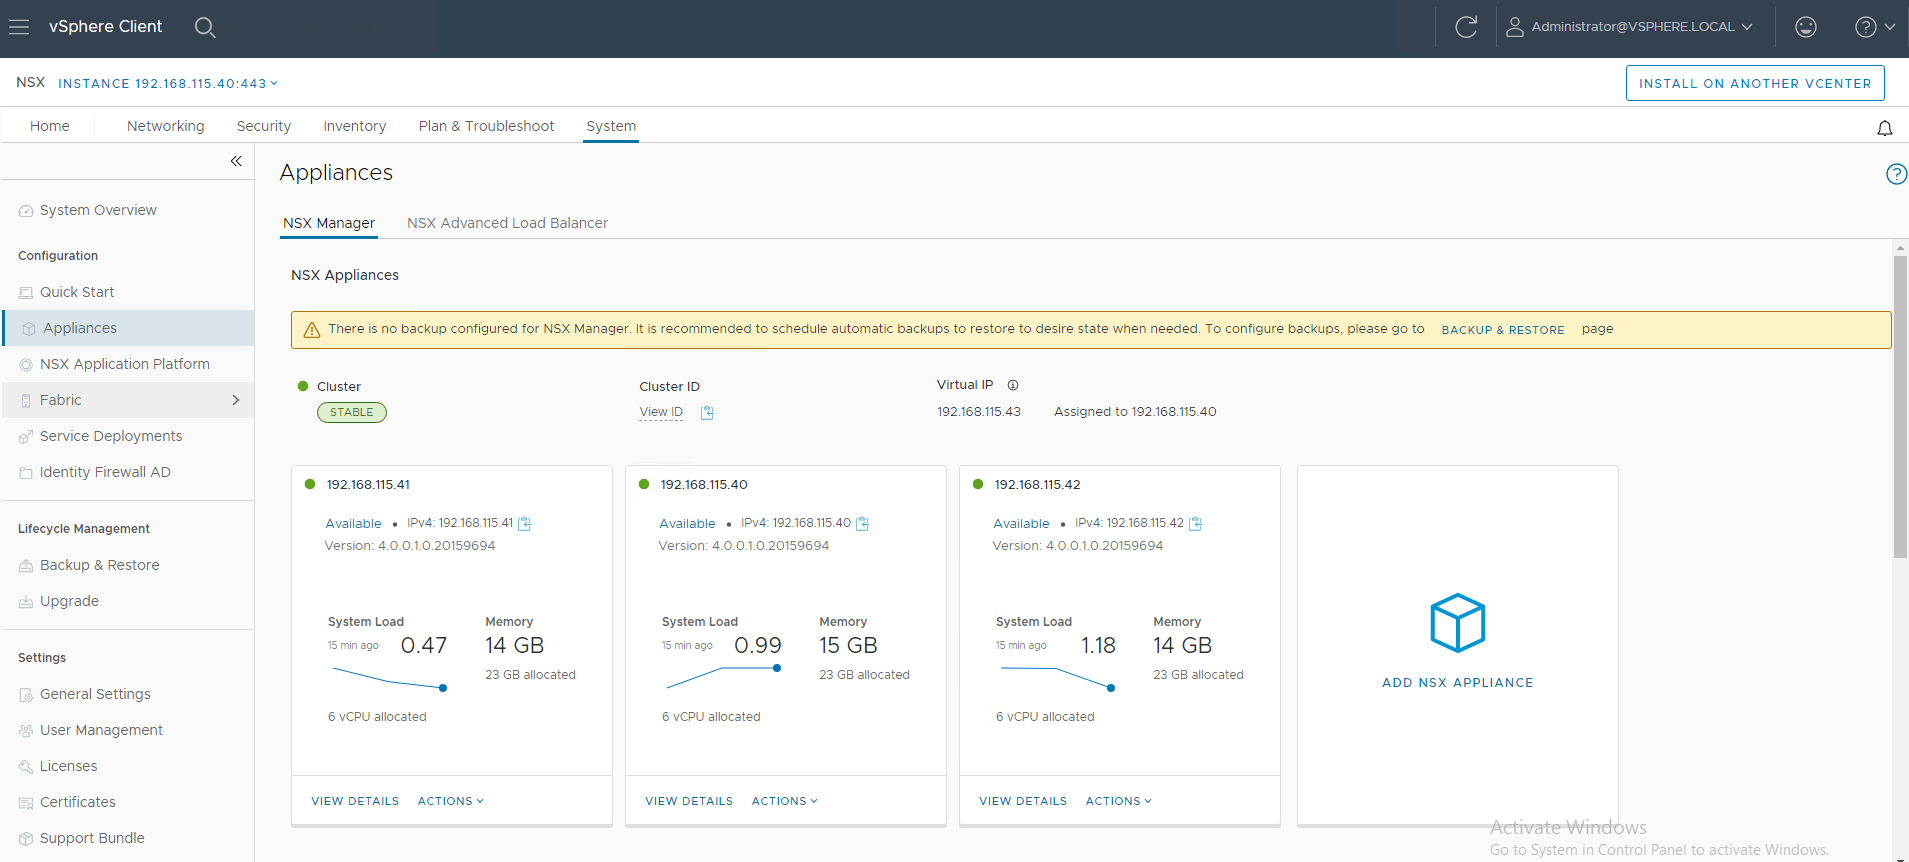Click the Add NSX Appliance label

coord(1458,683)
